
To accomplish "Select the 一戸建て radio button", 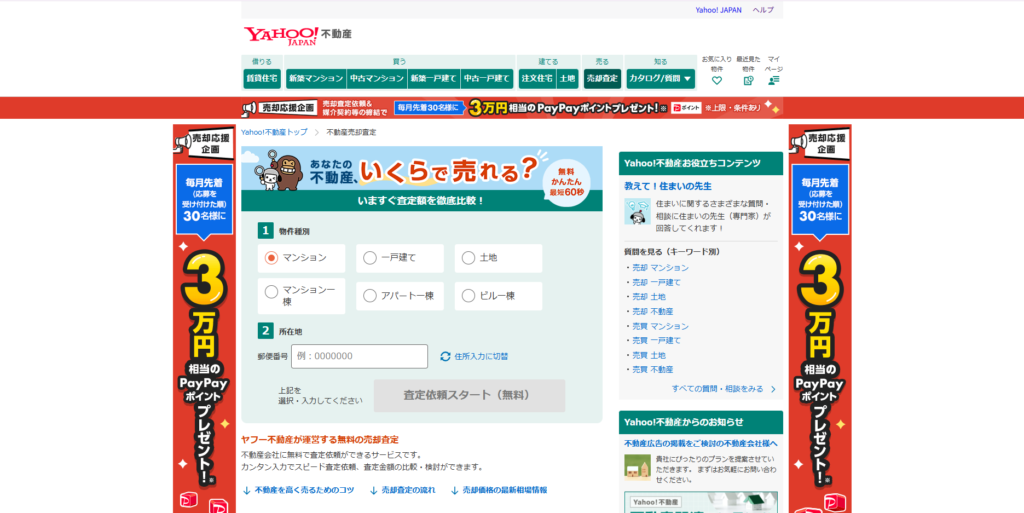I will click(370, 258).
